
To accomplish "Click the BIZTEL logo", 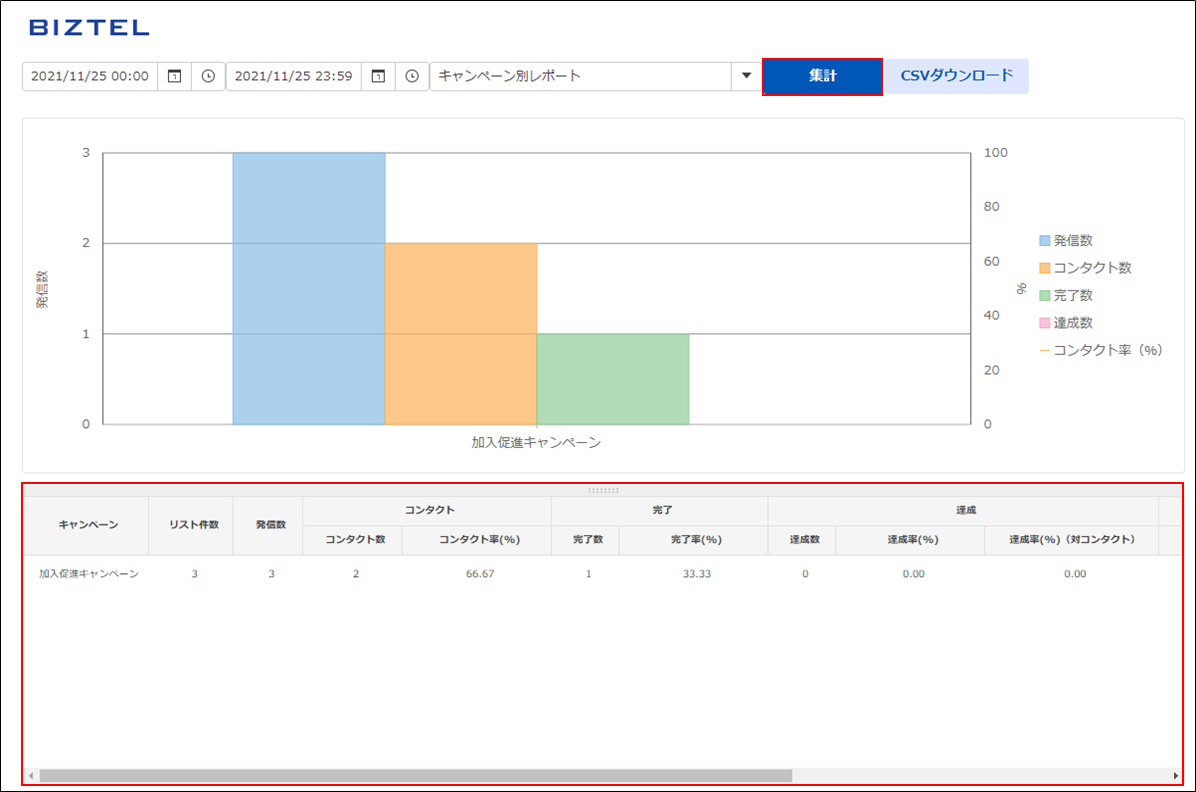I will pyautogui.click(x=89, y=28).
